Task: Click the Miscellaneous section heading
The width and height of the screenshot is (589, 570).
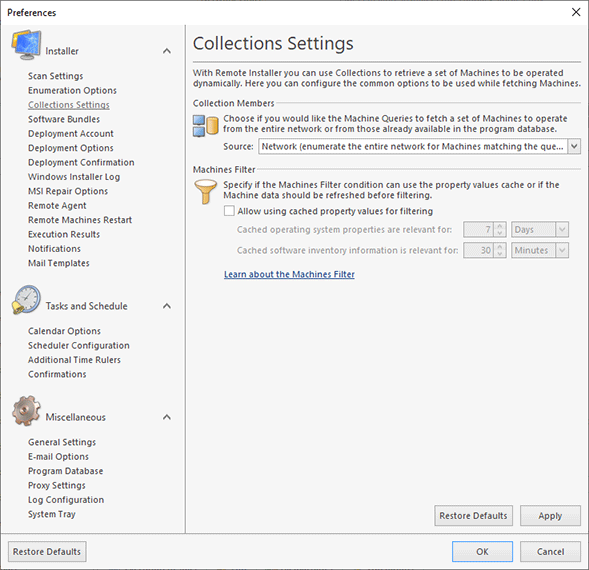Action: click(x=76, y=417)
